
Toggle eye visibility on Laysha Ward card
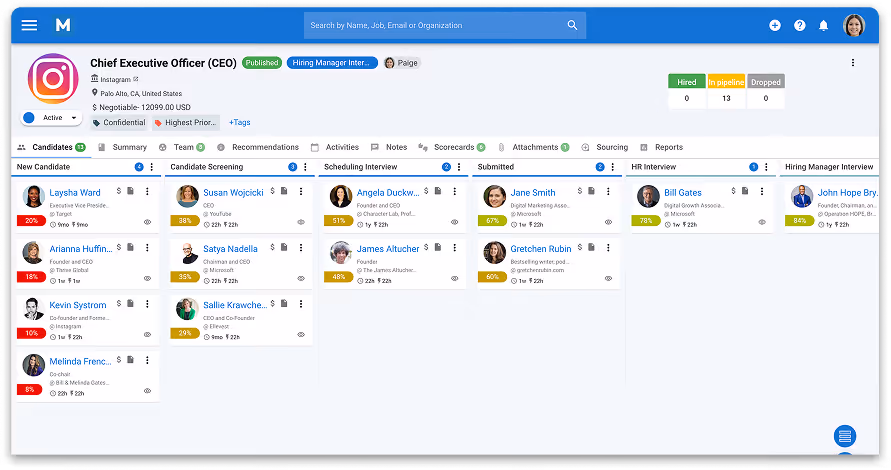pos(147,222)
